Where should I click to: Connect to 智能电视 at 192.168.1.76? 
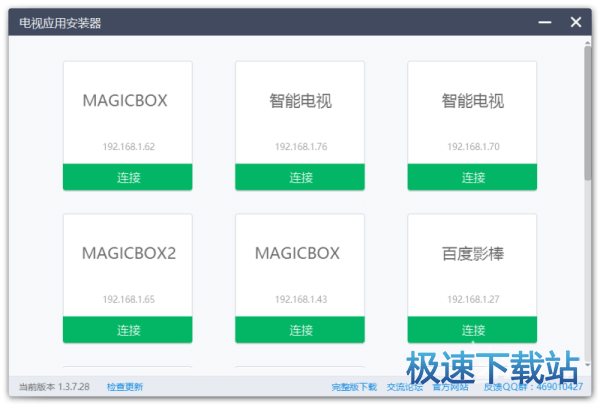(300, 177)
